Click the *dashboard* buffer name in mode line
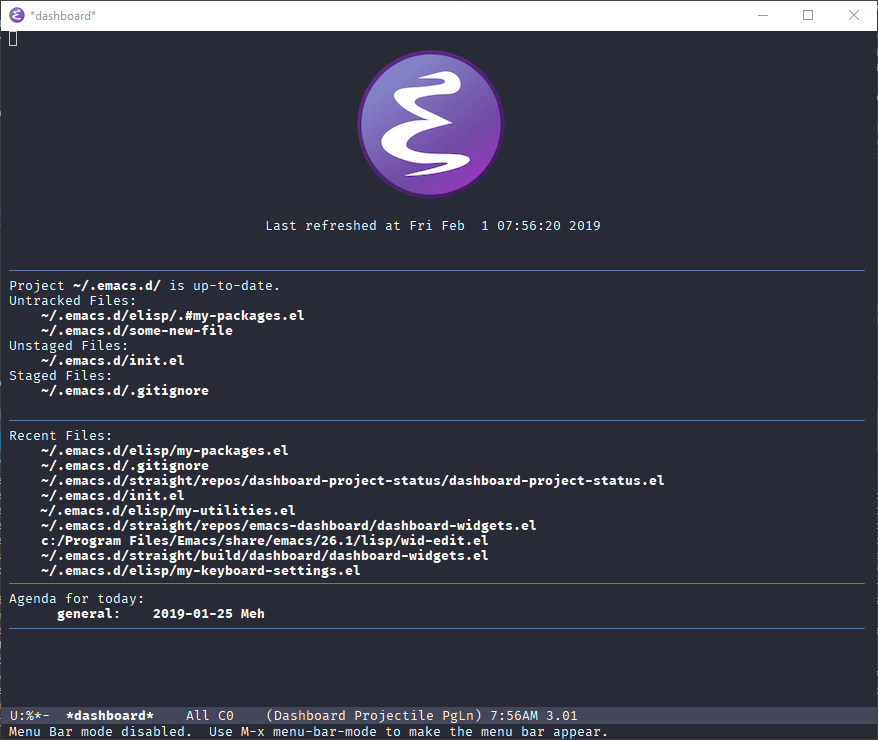The width and height of the screenshot is (878, 740). click(110, 716)
